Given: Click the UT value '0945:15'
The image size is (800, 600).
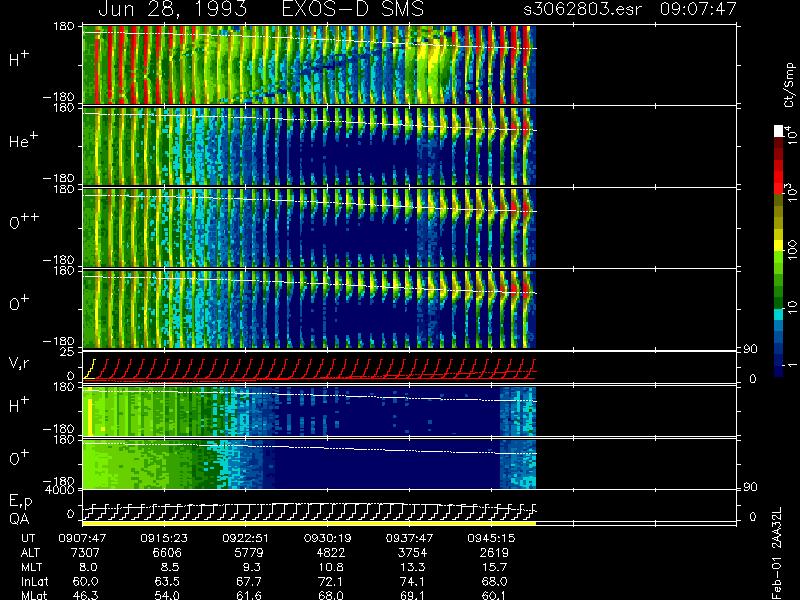Looking at the screenshot, I should (x=491, y=538).
